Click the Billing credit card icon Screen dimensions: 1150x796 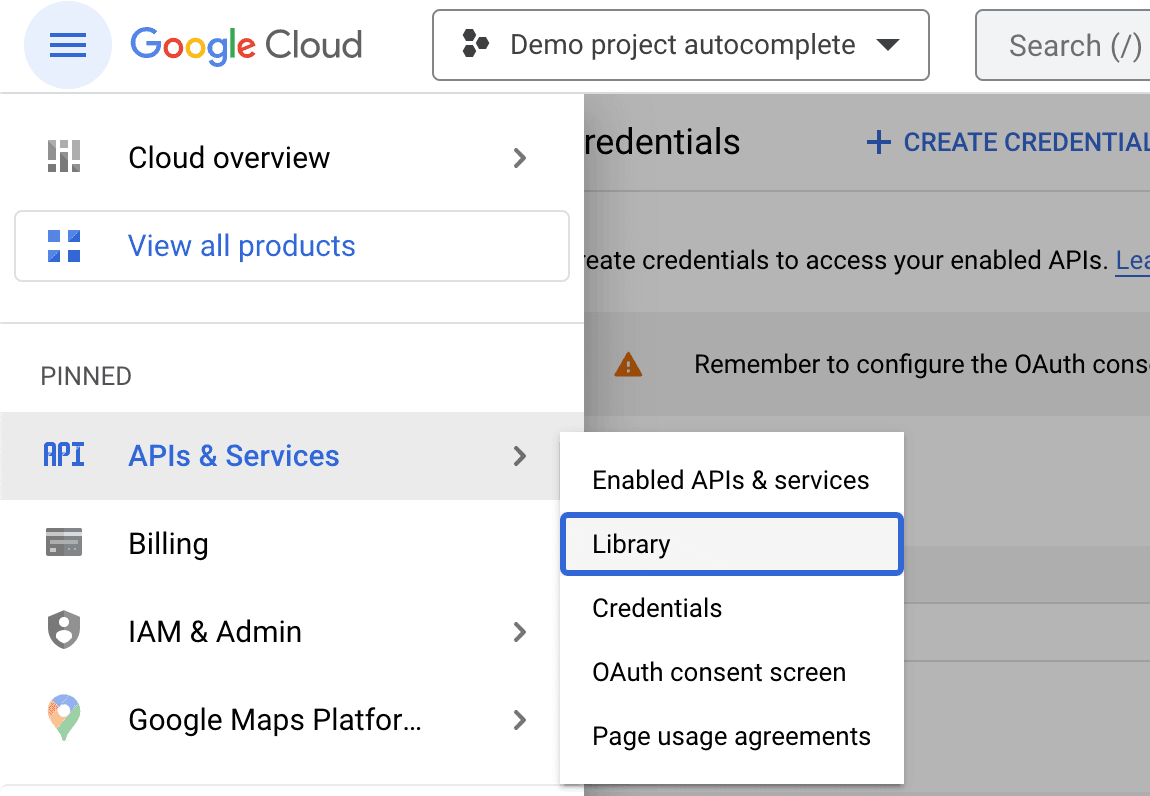64,543
